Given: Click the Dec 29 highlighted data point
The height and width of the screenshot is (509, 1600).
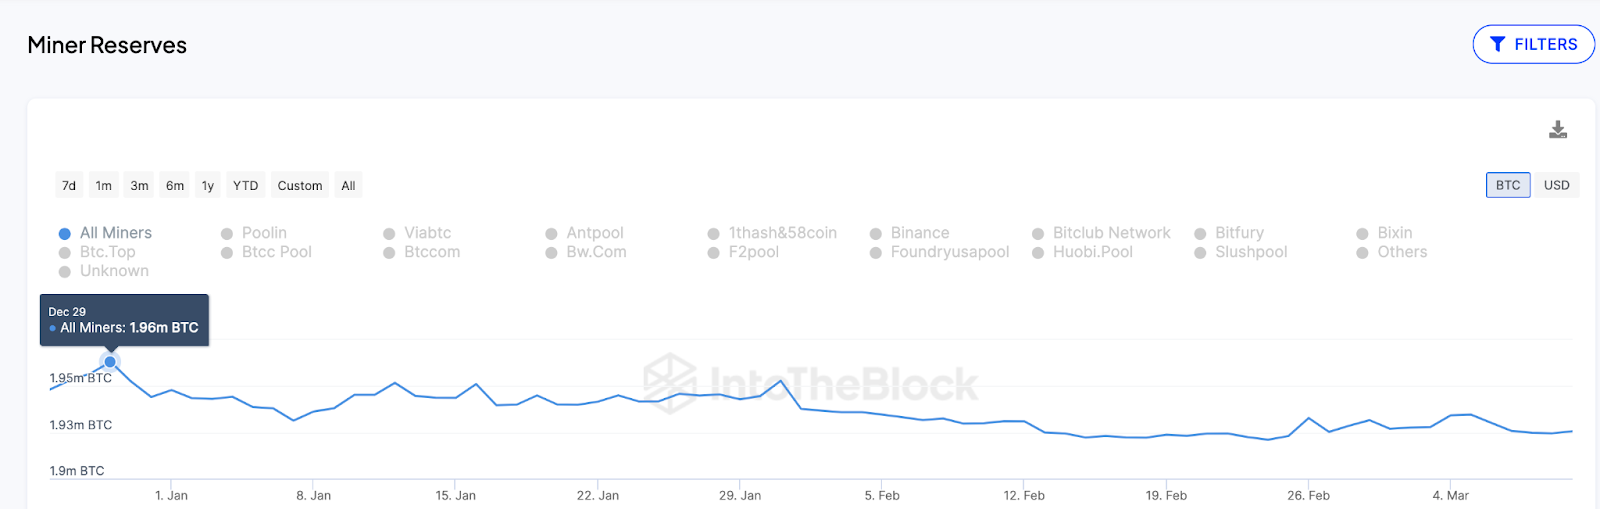Looking at the screenshot, I should 110,362.
